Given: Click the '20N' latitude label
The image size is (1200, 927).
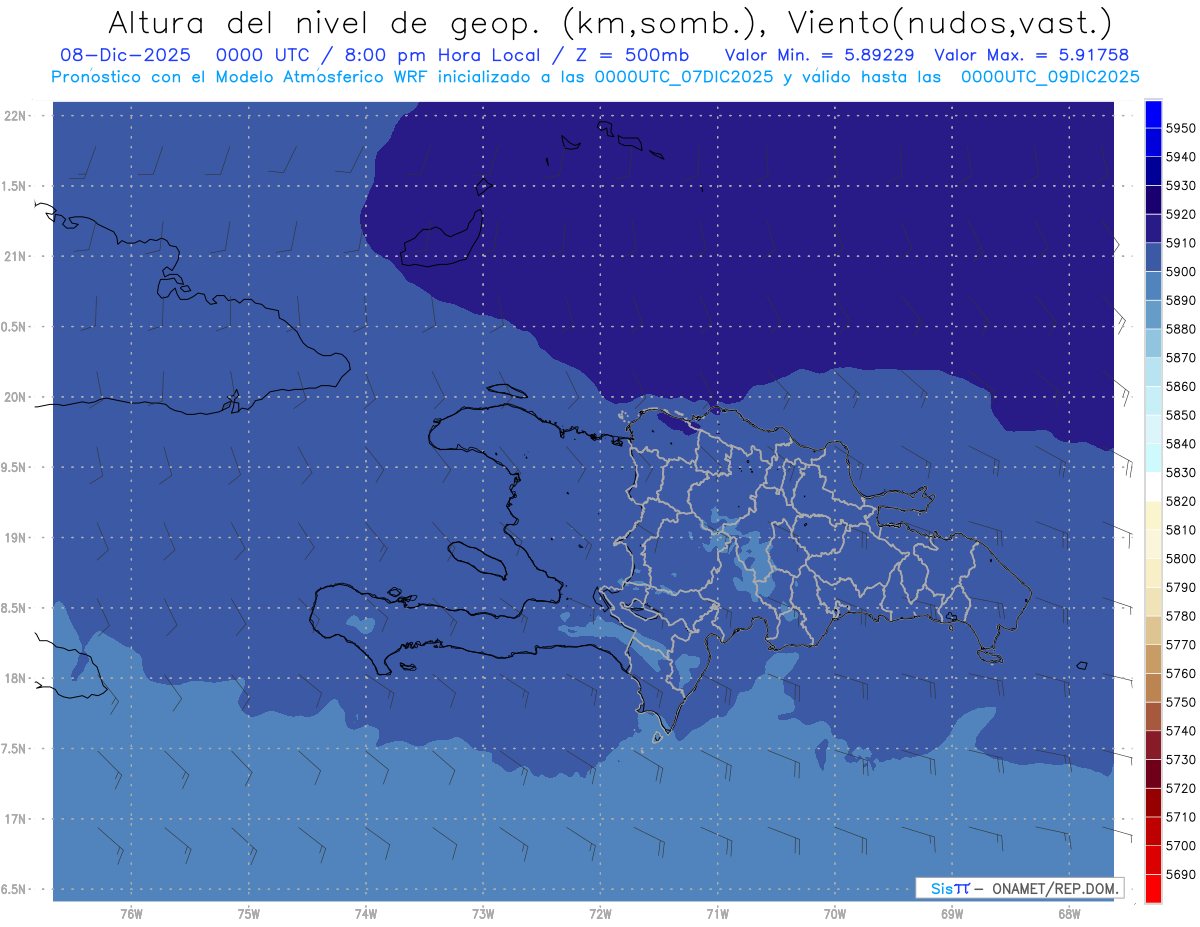Looking at the screenshot, I should pos(15,397).
